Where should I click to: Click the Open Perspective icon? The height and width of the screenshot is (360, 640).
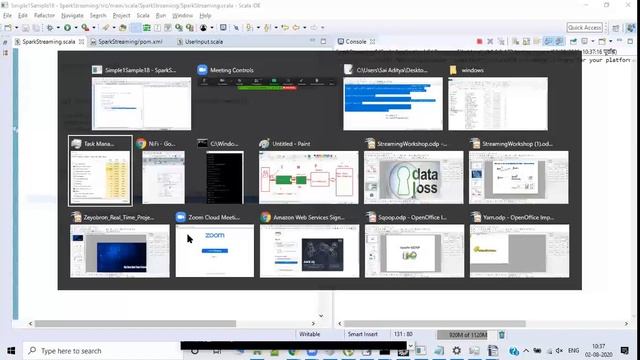[616, 28]
